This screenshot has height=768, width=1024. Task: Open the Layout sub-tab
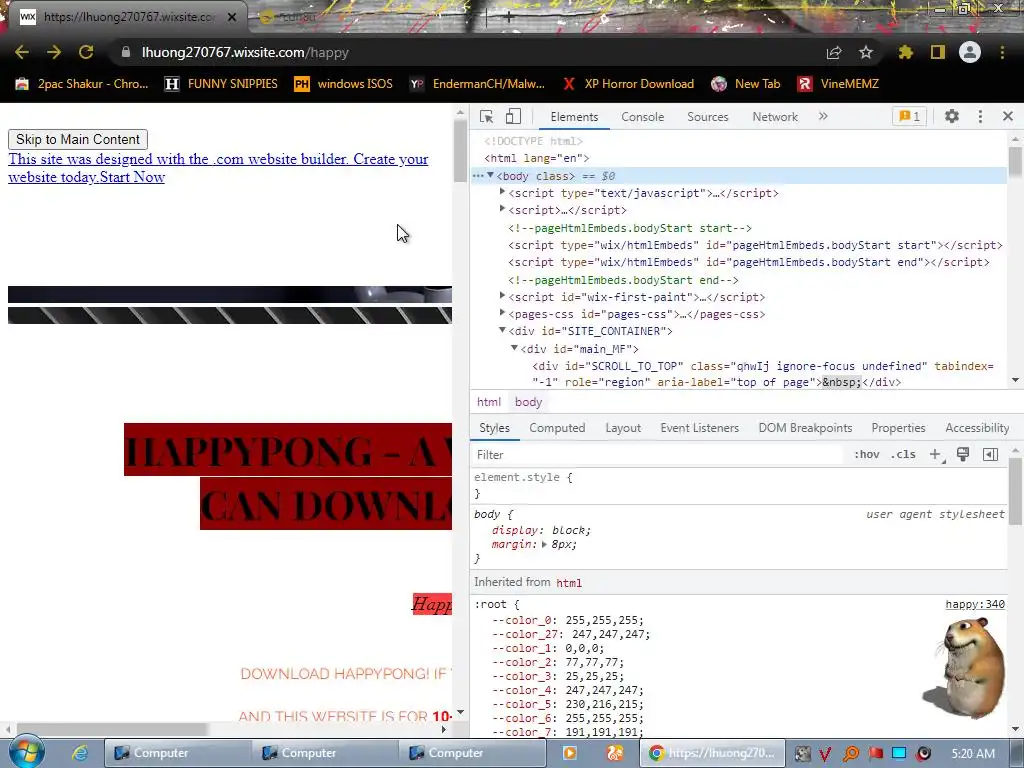click(623, 428)
